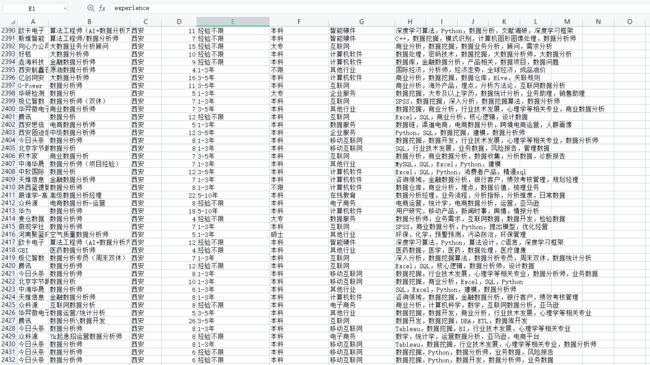Click the select-all corner triangle of the sheet
This screenshot has width=650, height=365.
point(13,22)
